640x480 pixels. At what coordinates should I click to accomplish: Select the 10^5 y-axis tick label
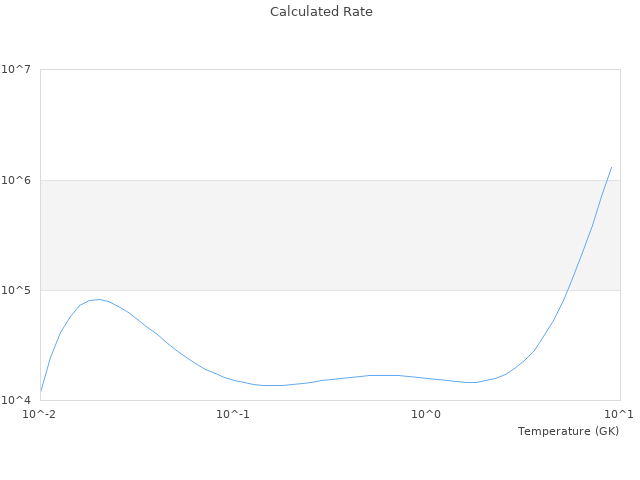click(16, 290)
